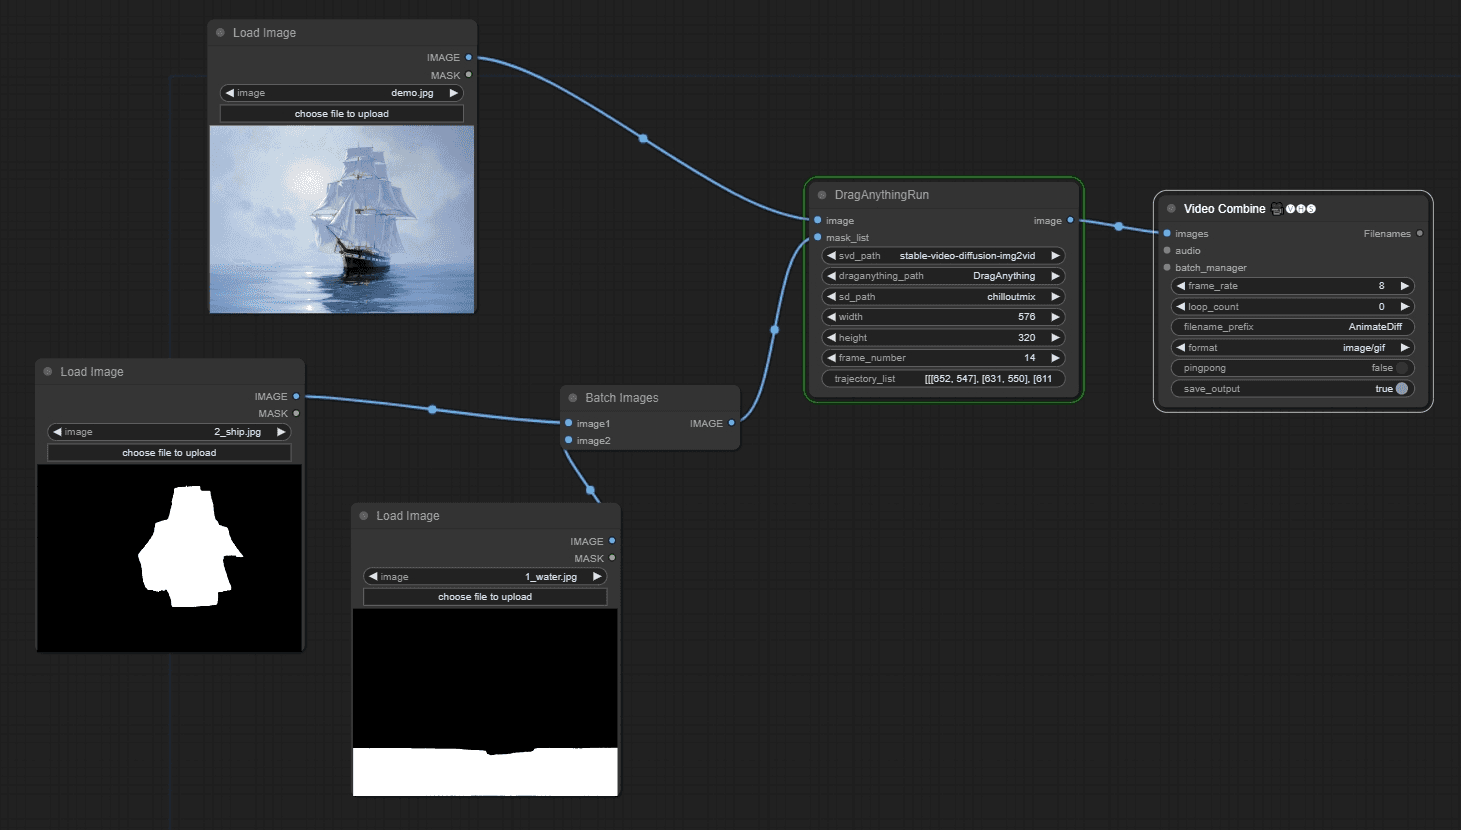The height and width of the screenshot is (830, 1461).
Task: Collapse the Video Combine node via its dot
Action: click(x=1171, y=209)
